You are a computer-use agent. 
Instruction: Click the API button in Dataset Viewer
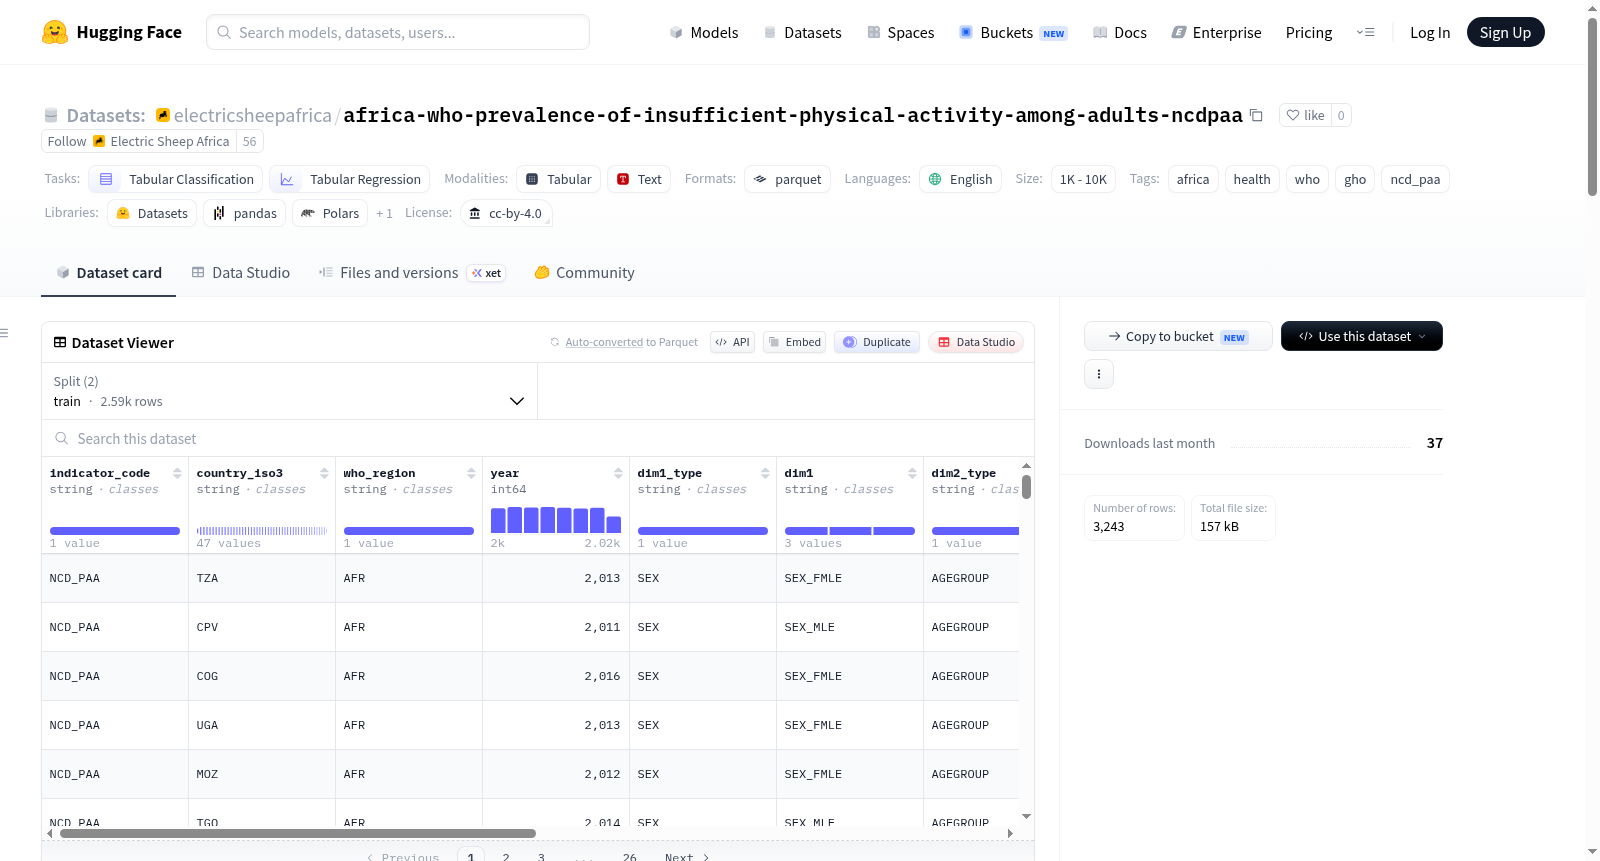[732, 342]
